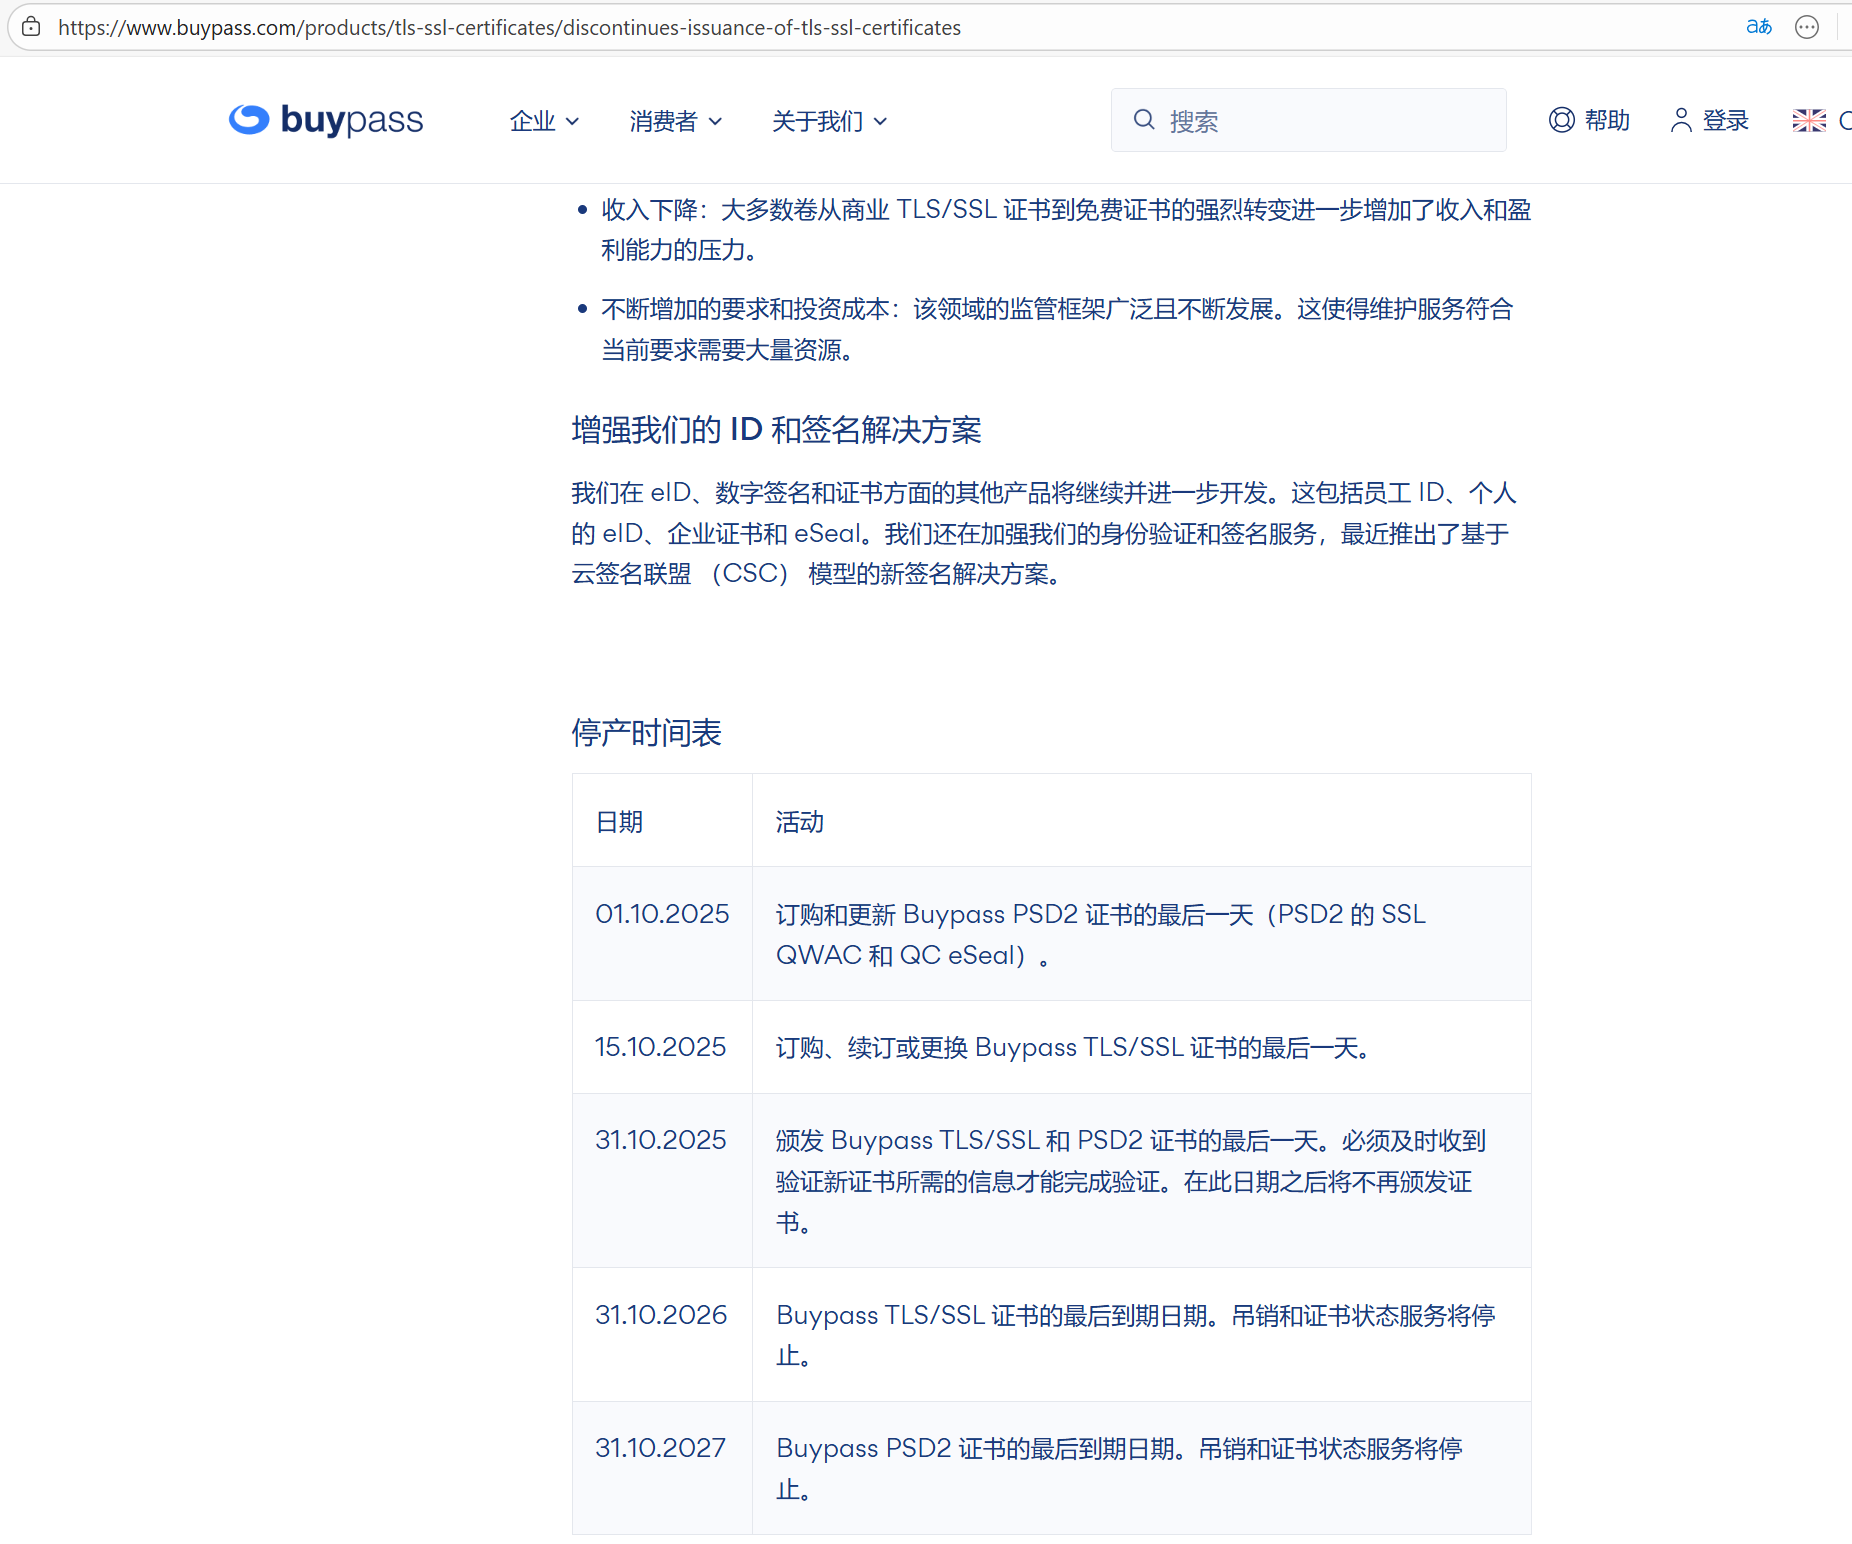1852x1544 pixels.
Task: Click the search magnifier icon
Action: 1144,120
